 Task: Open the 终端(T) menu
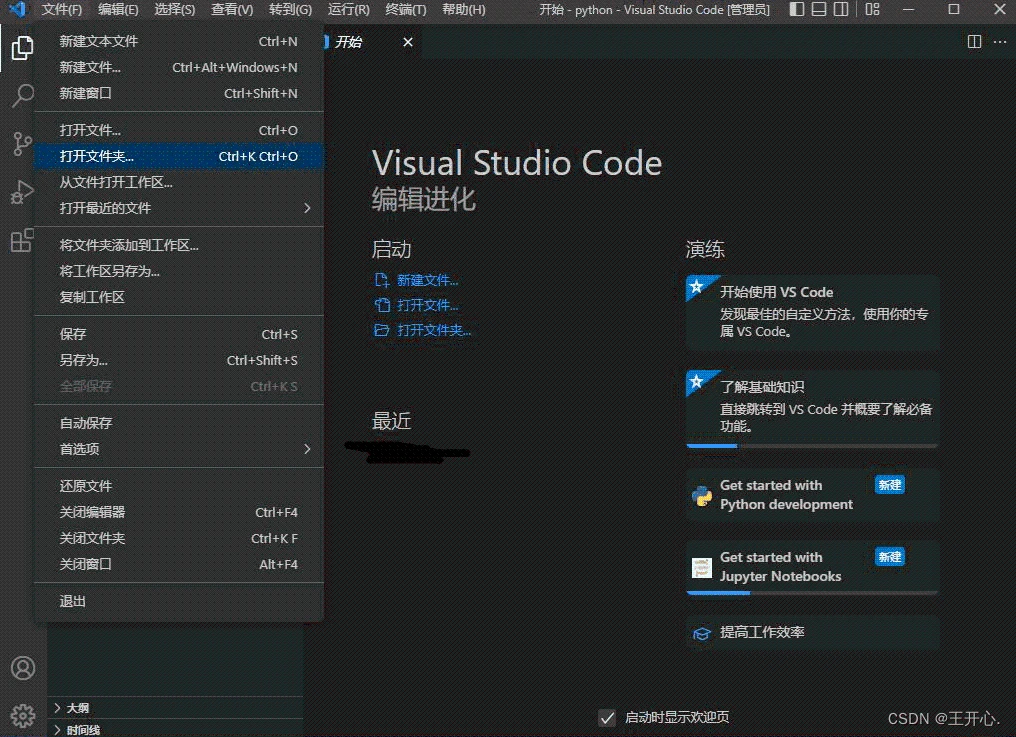(406, 10)
